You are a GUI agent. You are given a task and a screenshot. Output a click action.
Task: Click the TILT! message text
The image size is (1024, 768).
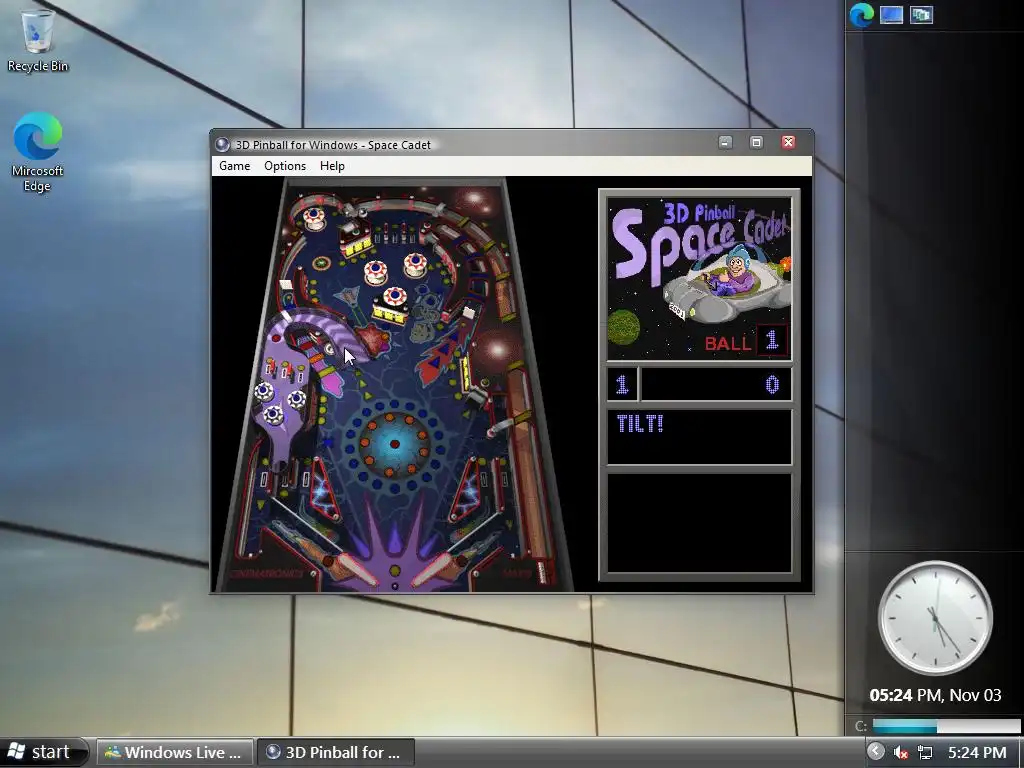(640, 424)
